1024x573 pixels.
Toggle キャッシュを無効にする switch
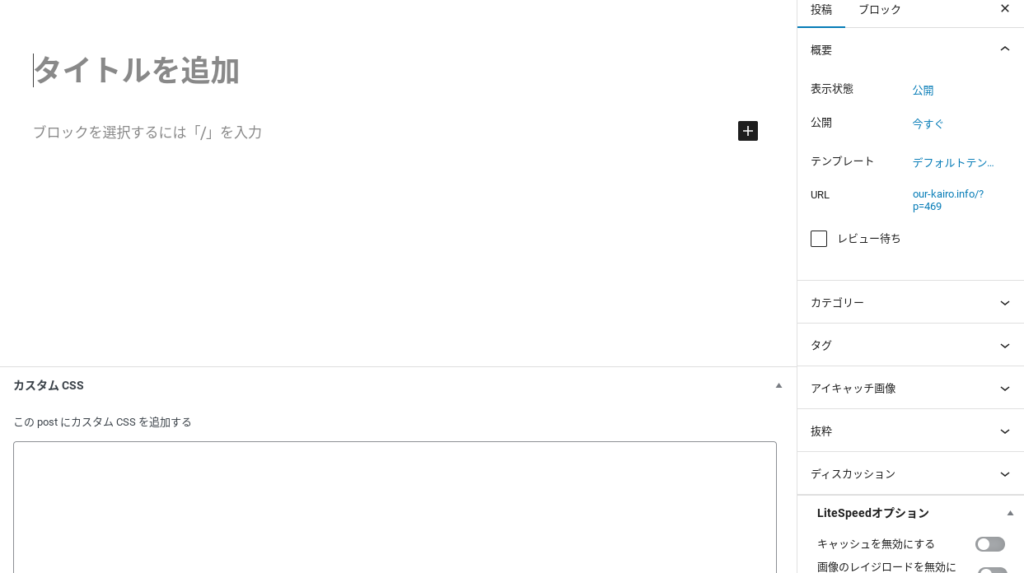990,544
